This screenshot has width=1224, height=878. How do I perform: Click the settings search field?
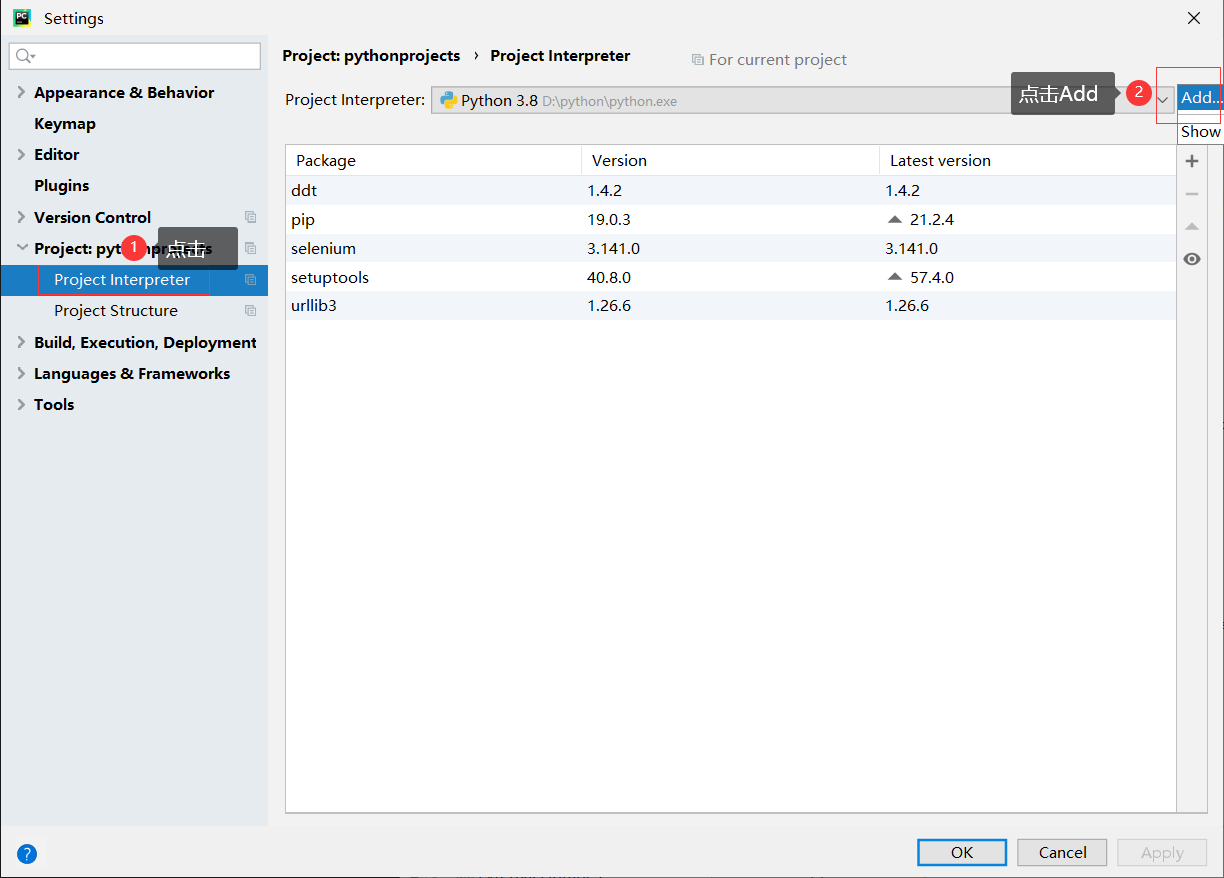pos(134,56)
